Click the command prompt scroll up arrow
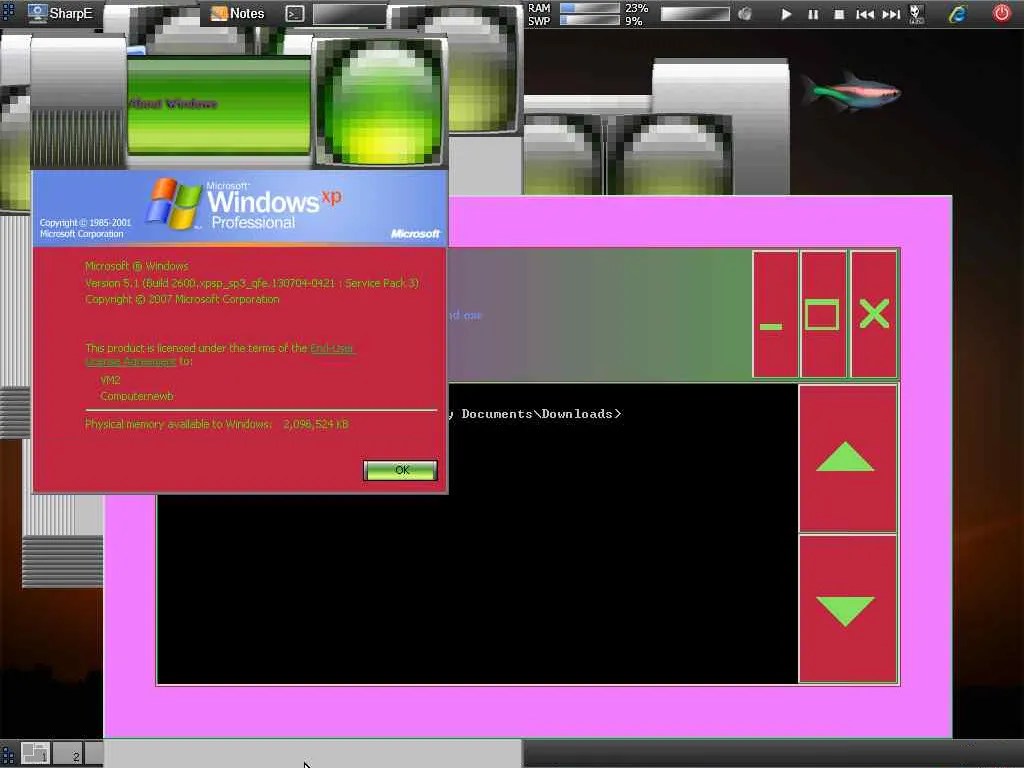Screen dimensions: 1024x768 tap(848, 458)
